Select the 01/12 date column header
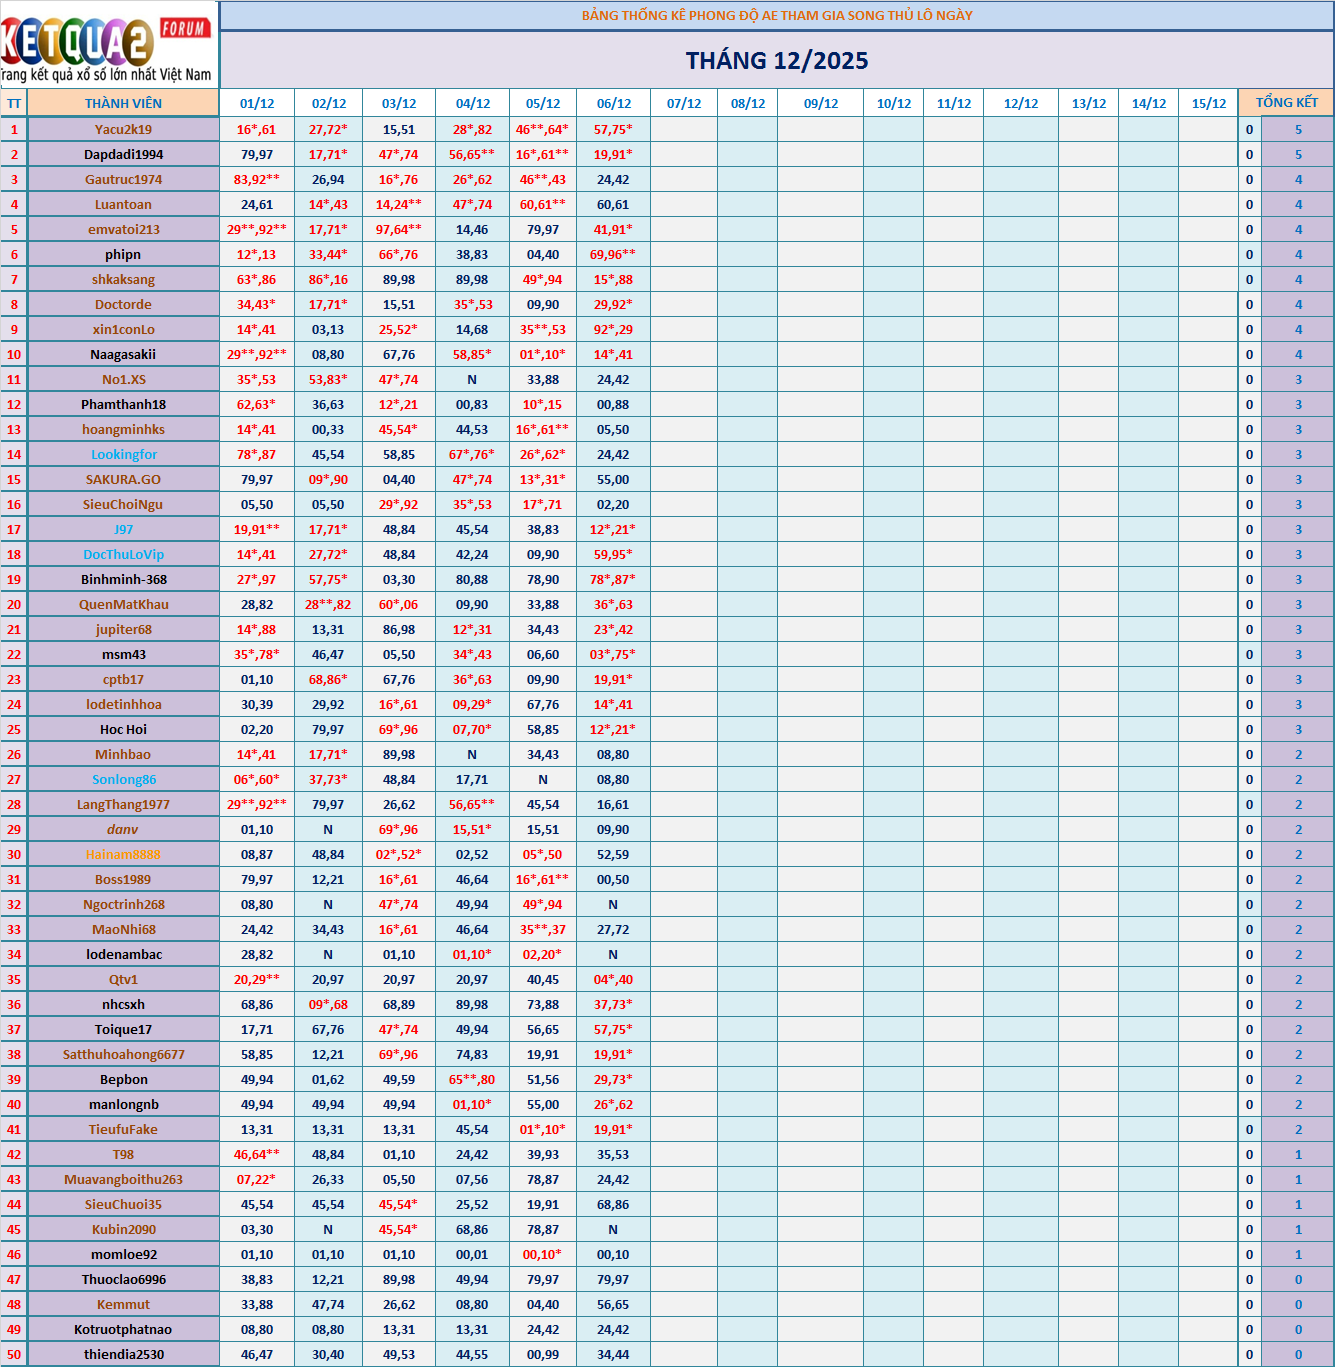The image size is (1335, 1367). point(257,103)
